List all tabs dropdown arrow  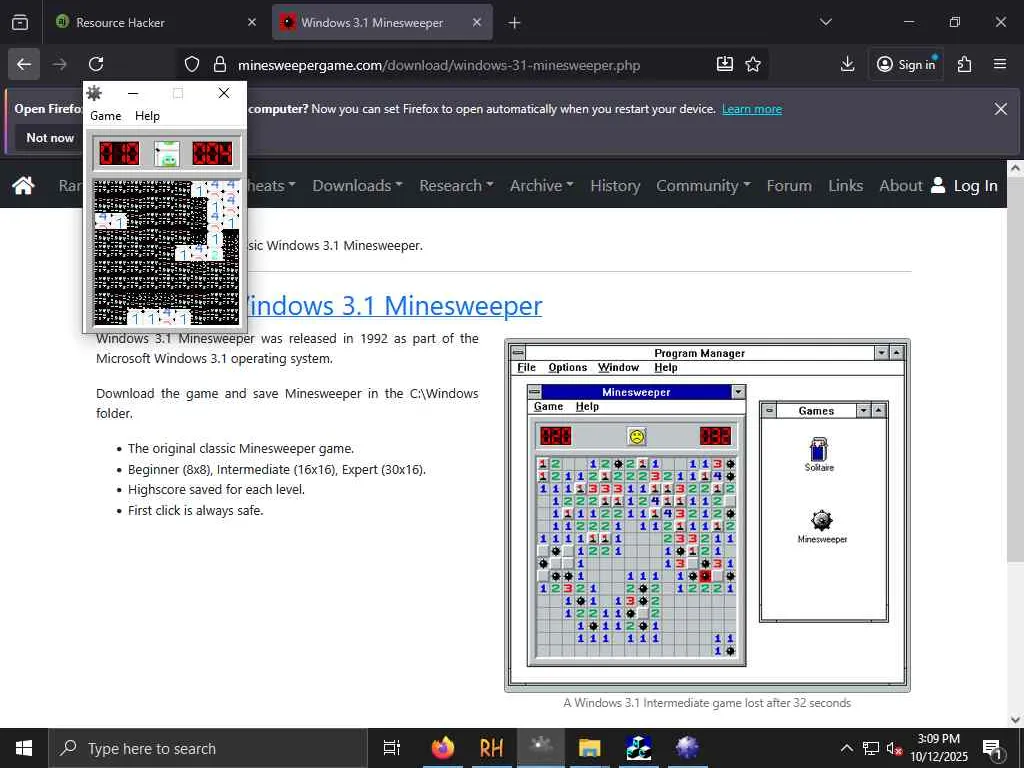click(825, 22)
